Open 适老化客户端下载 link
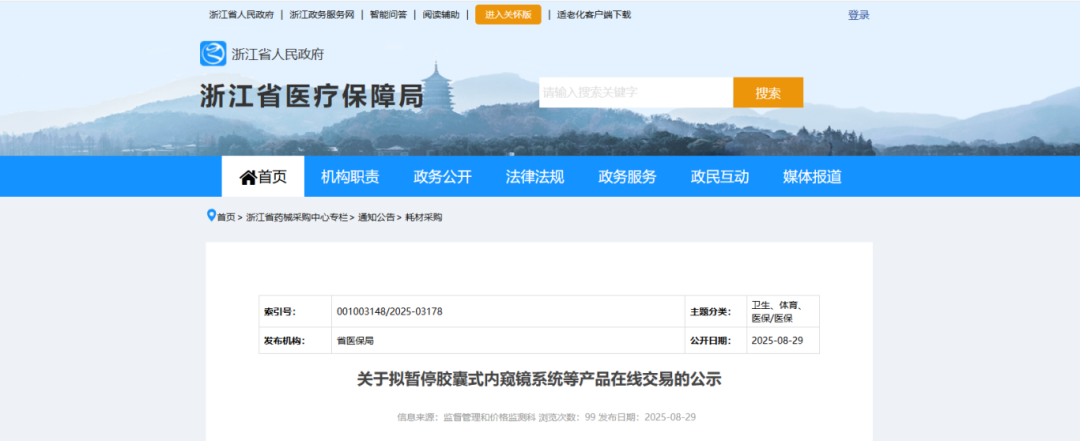Image resolution: width=1080 pixels, height=441 pixels. 594,14
